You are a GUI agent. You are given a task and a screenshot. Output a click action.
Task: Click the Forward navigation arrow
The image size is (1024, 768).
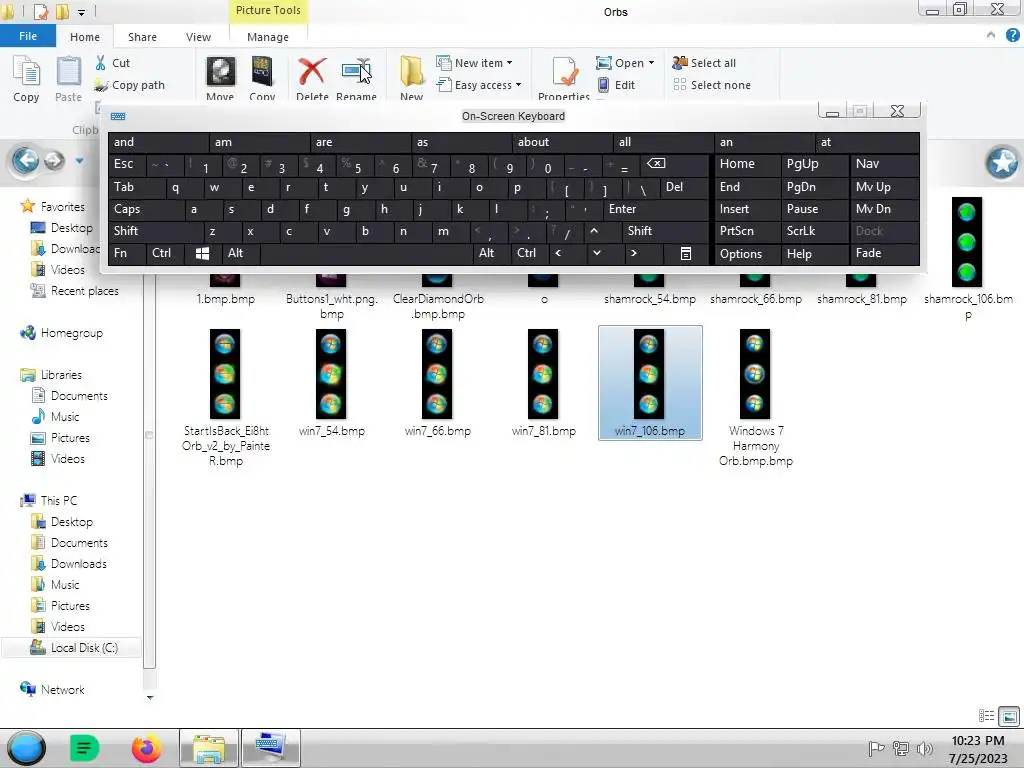tap(54, 160)
